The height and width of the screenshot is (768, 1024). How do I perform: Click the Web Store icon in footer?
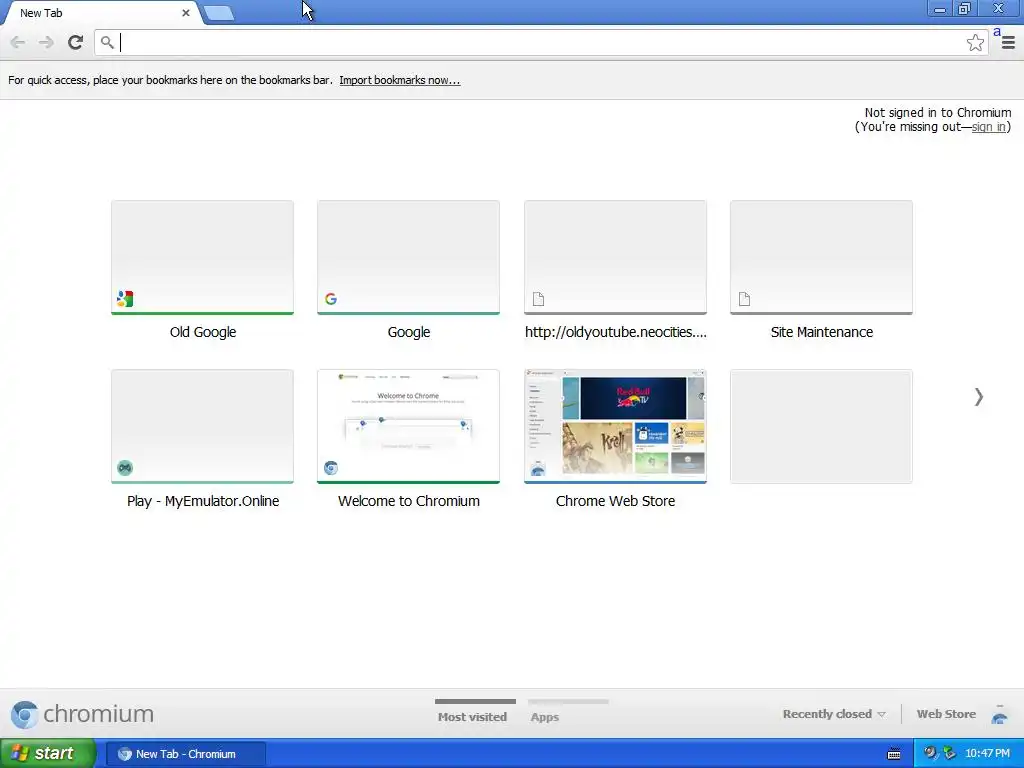(999, 714)
